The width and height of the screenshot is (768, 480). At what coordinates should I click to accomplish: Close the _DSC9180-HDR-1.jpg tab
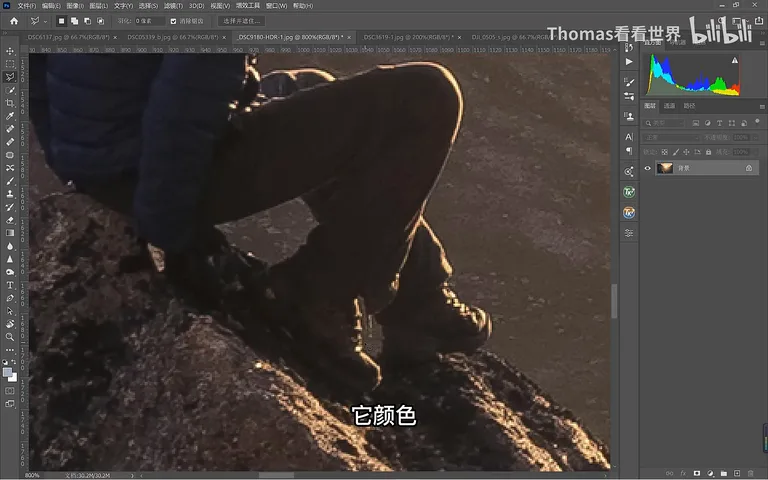[x=349, y=37]
